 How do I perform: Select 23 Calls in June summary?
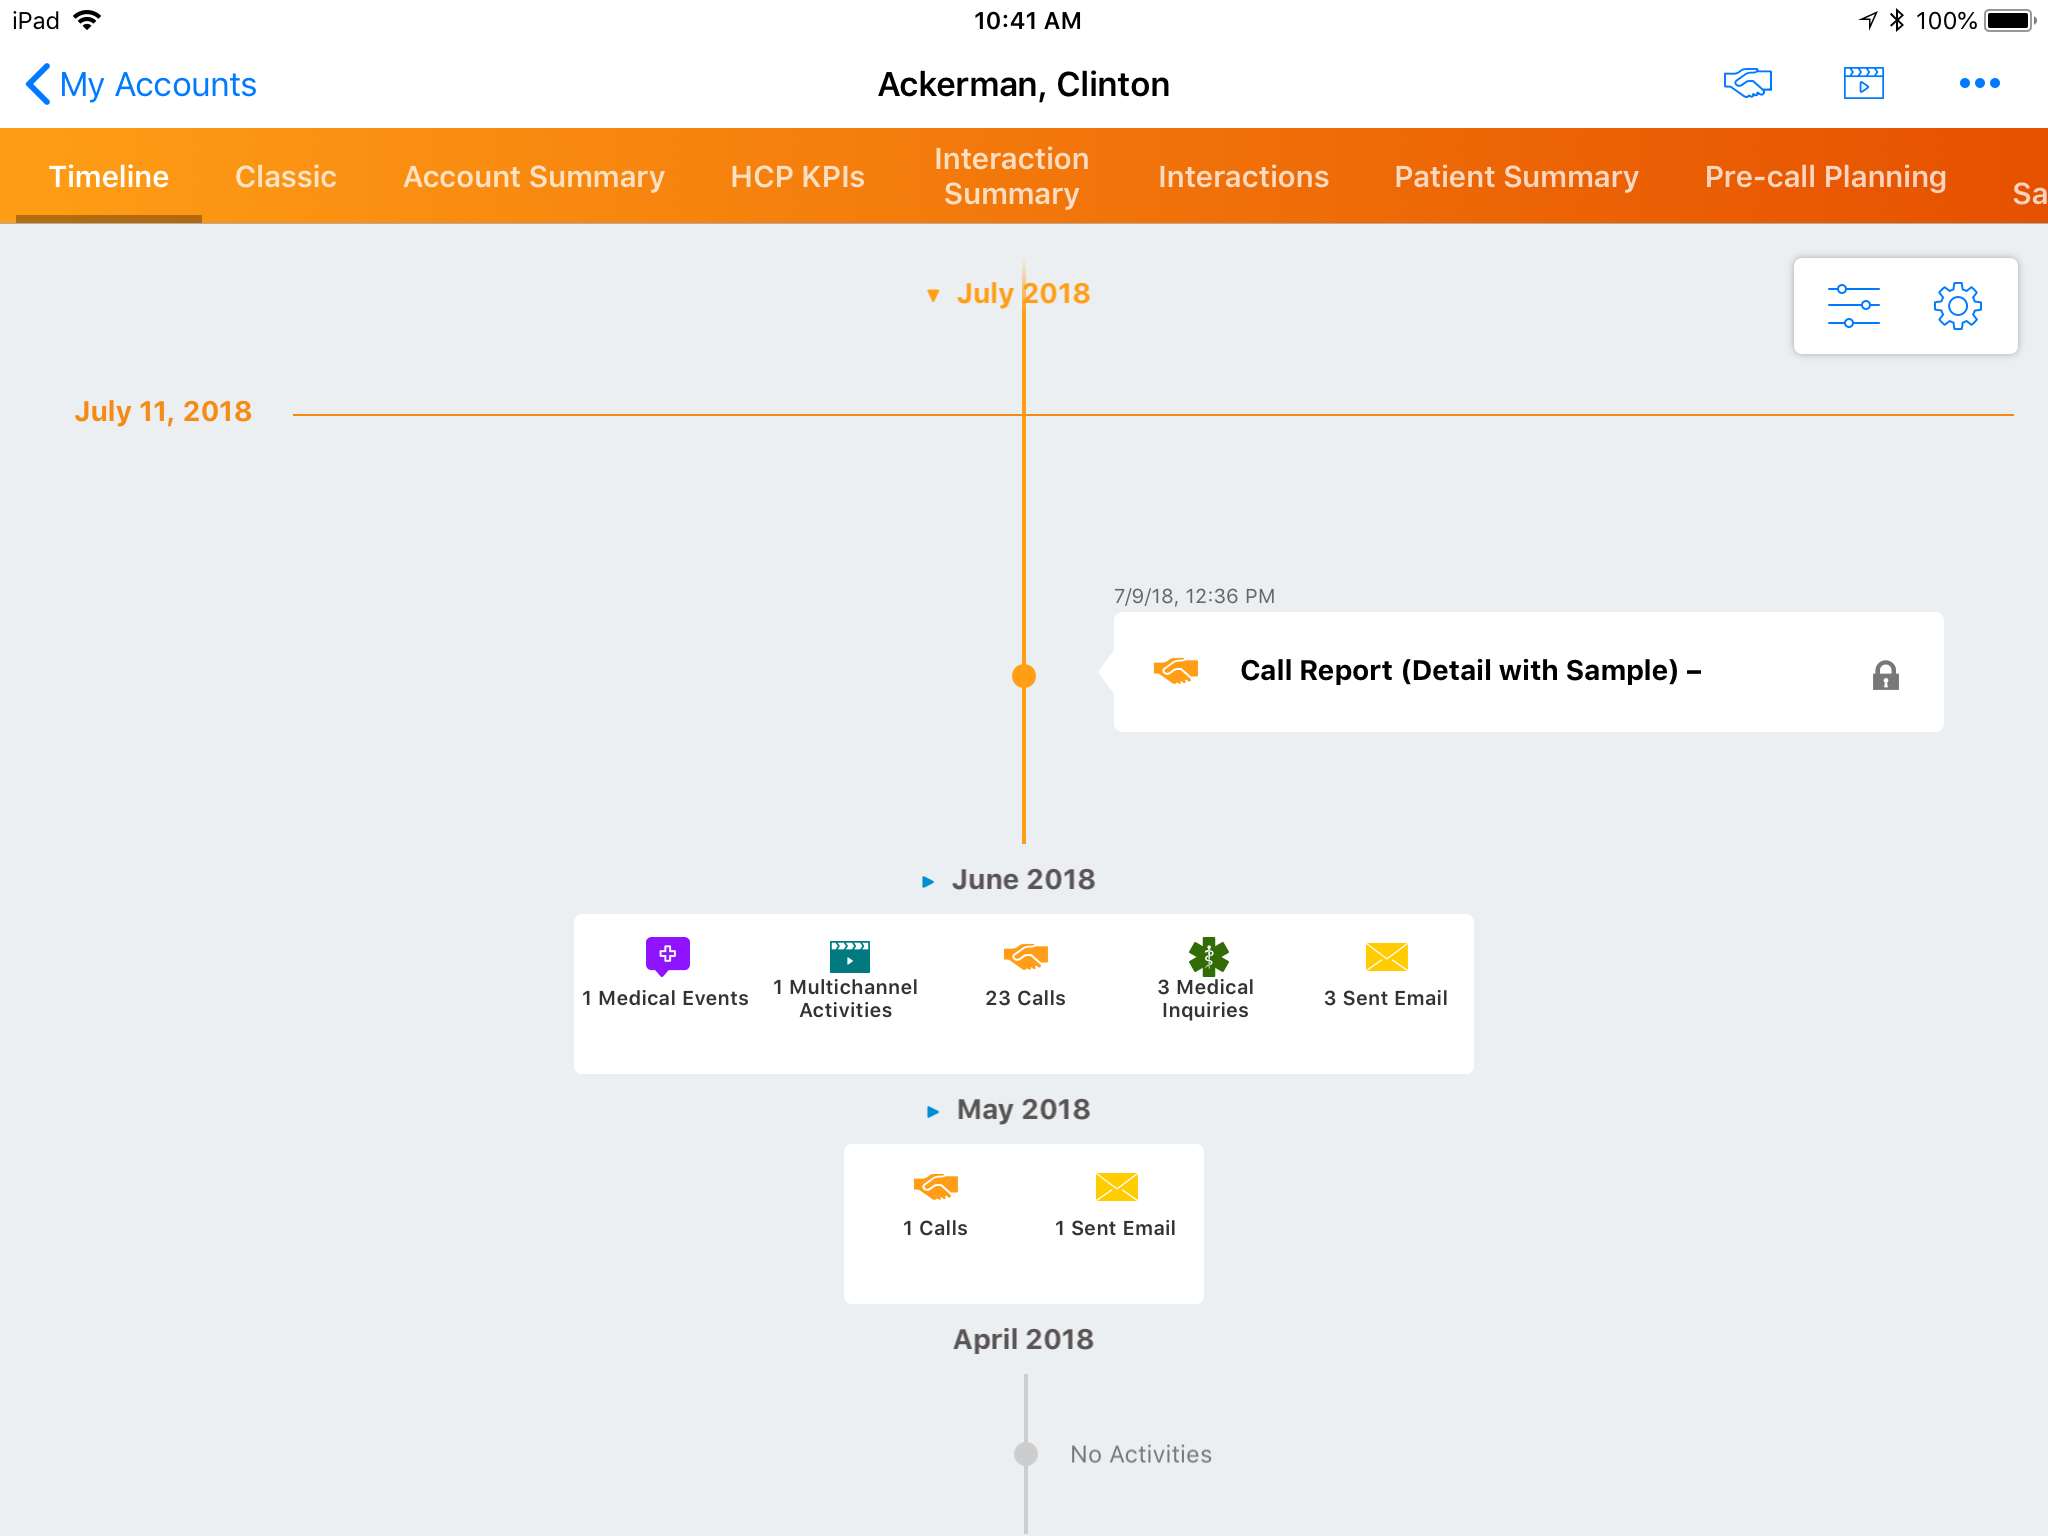tap(1025, 957)
